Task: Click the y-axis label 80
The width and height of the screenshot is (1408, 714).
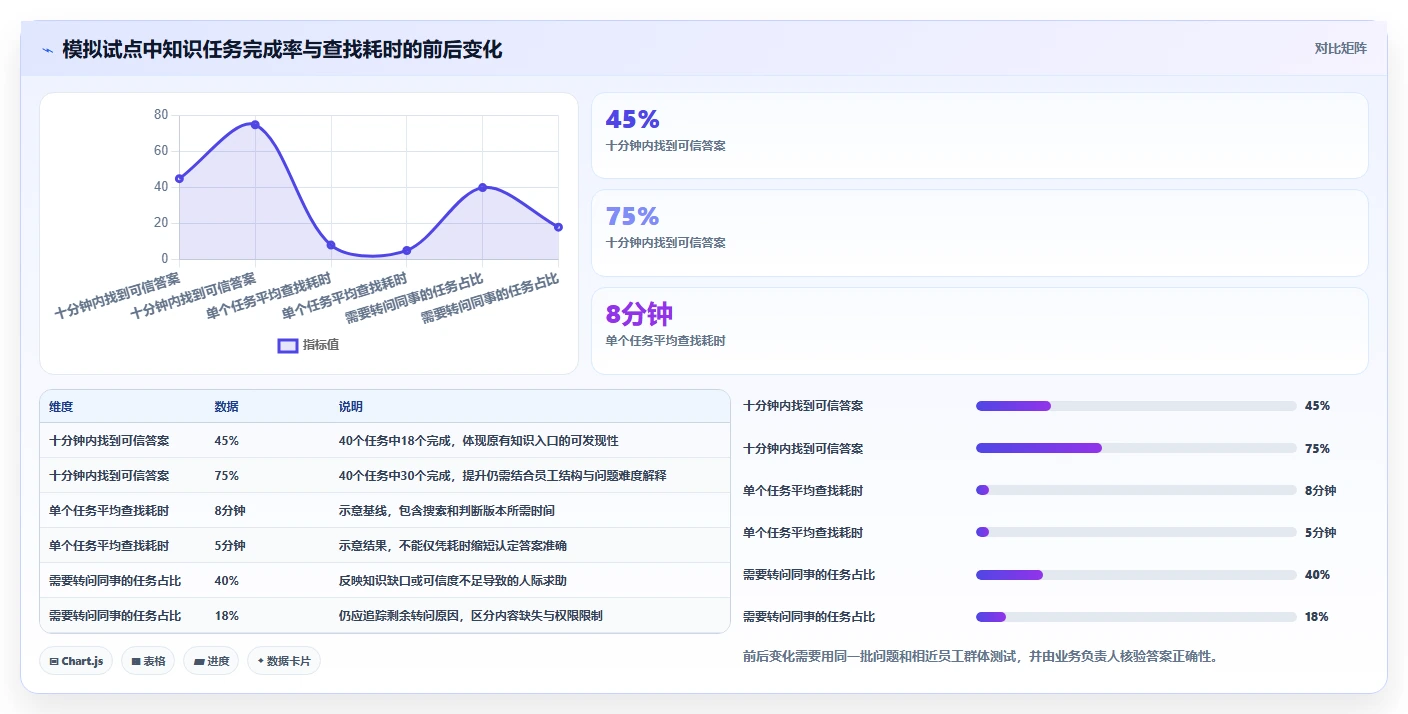Action: click(x=161, y=115)
